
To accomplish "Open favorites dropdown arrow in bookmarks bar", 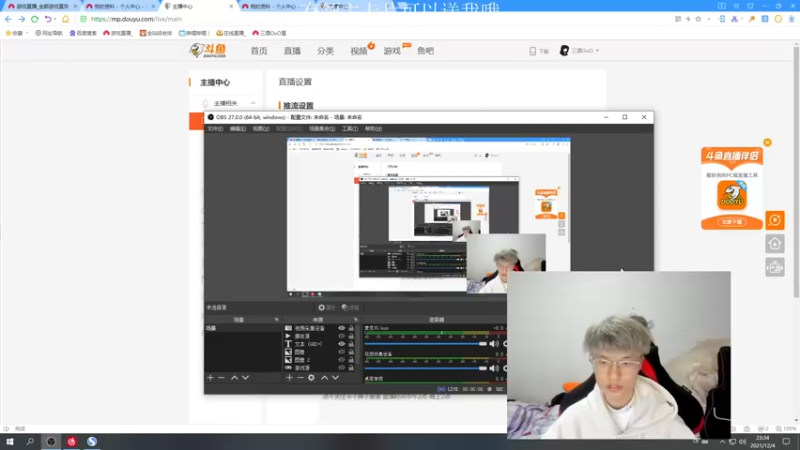I will pos(27,33).
